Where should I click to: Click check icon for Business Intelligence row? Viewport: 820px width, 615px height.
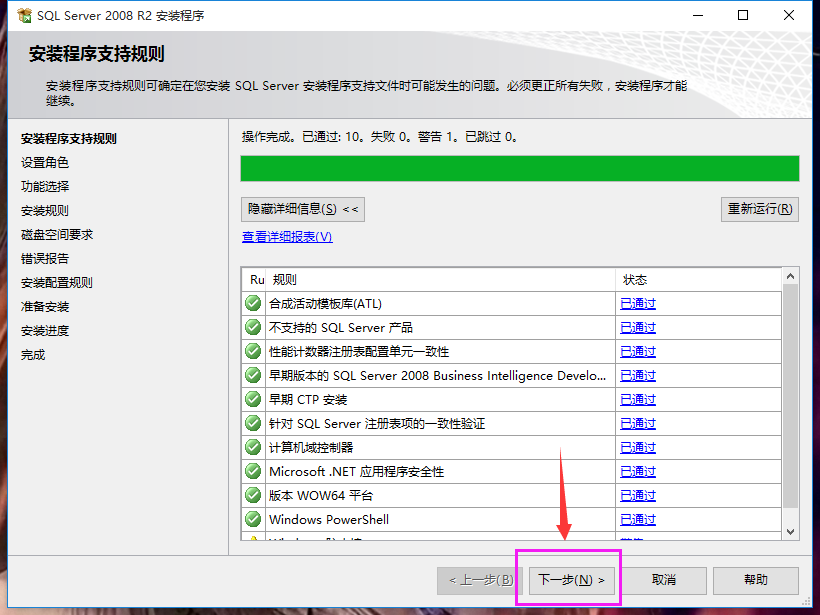tap(253, 375)
